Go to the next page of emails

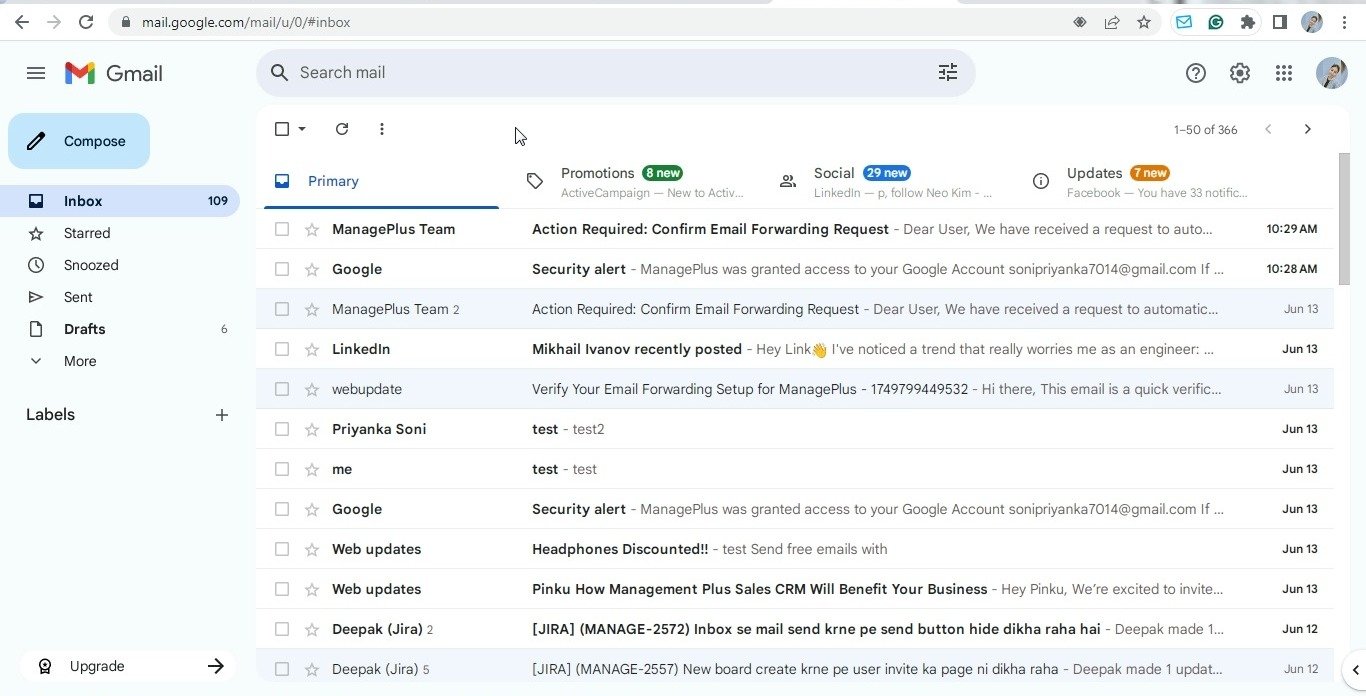(1307, 129)
